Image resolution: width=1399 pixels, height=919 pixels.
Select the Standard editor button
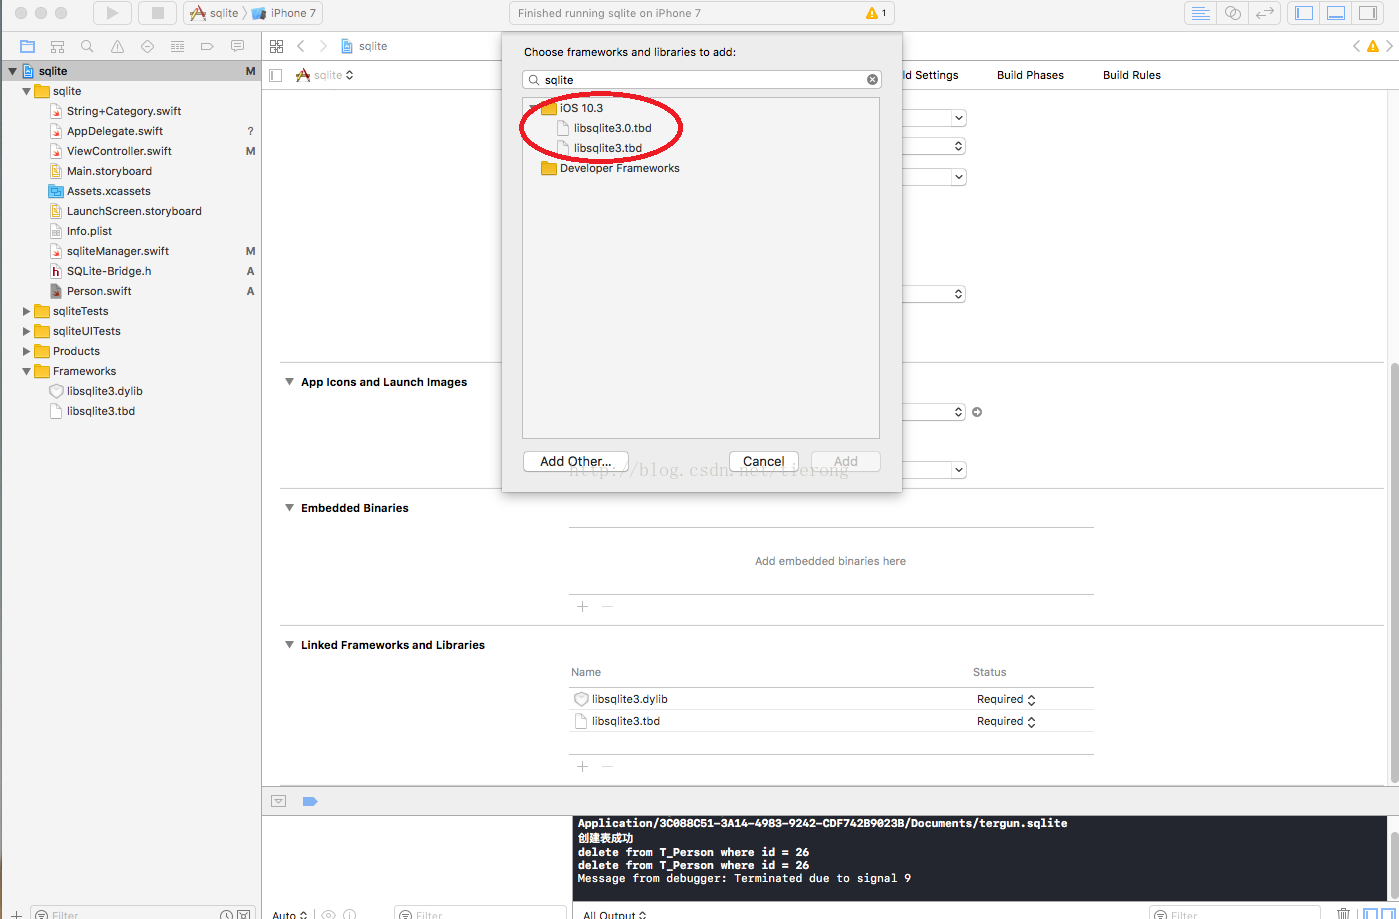pos(1200,13)
